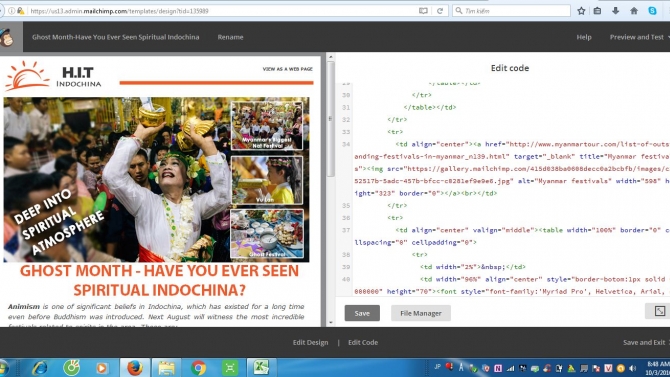Click the pane divider grip handle

coord(330,119)
